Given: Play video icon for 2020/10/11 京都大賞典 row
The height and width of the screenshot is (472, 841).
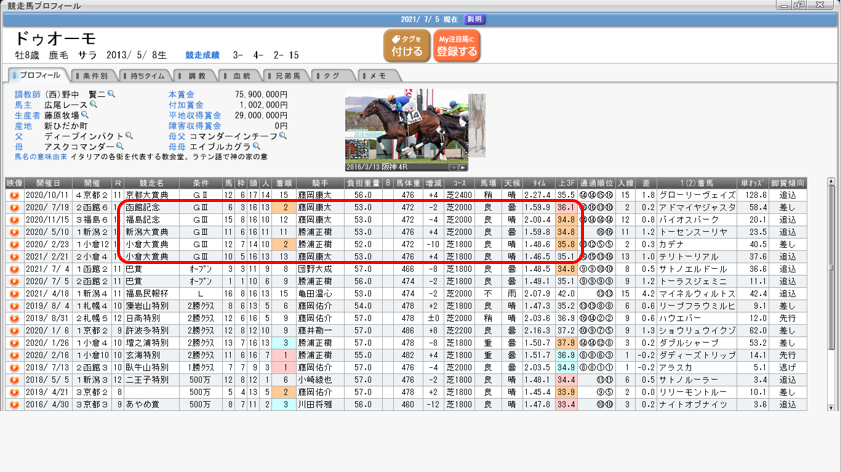Looking at the screenshot, I should tap(14, 195).
